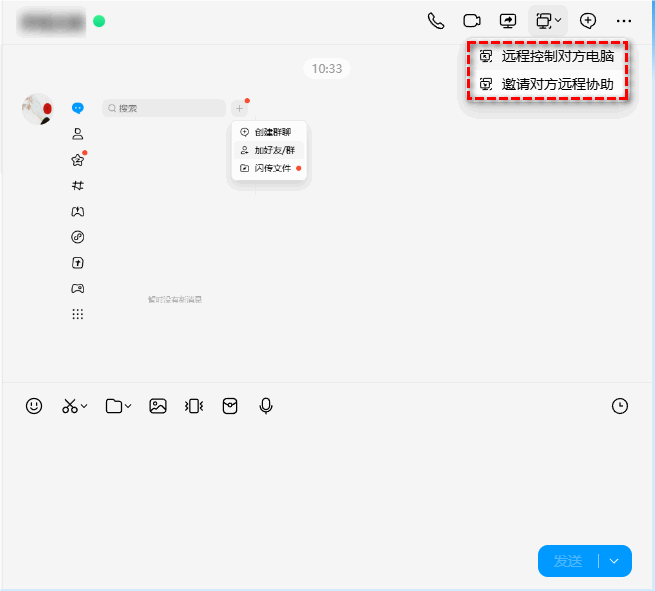The height and width of the screenshot is (591, 655).
Task: Open the emoji picker
Action: (34, 406)
